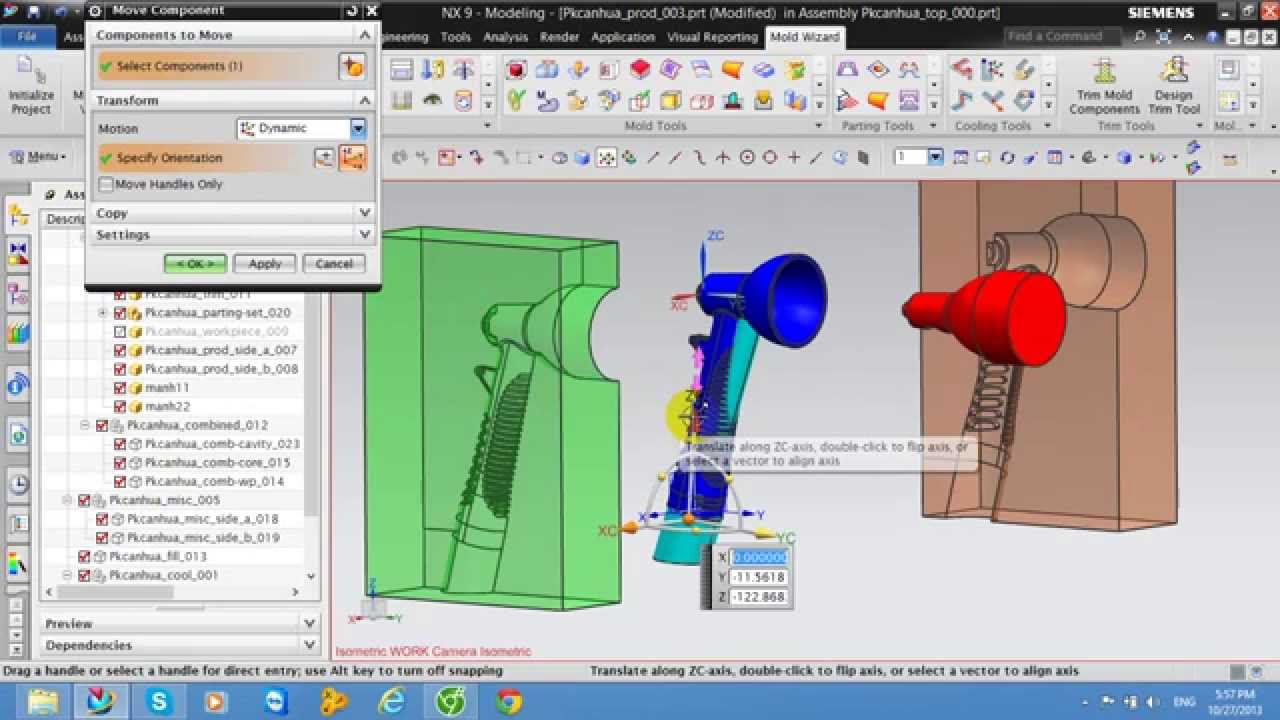Click Save icon in title bar

pos(34,12)
